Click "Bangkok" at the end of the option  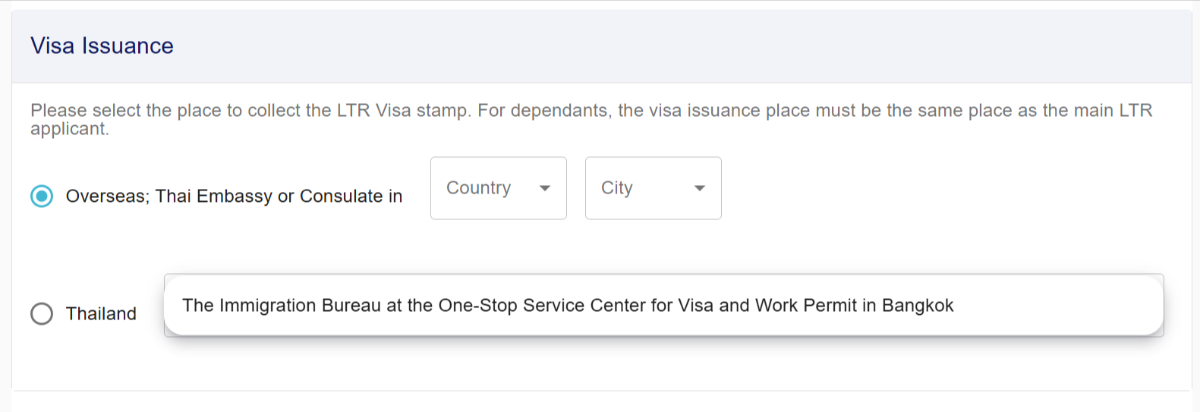click(917, 306)
